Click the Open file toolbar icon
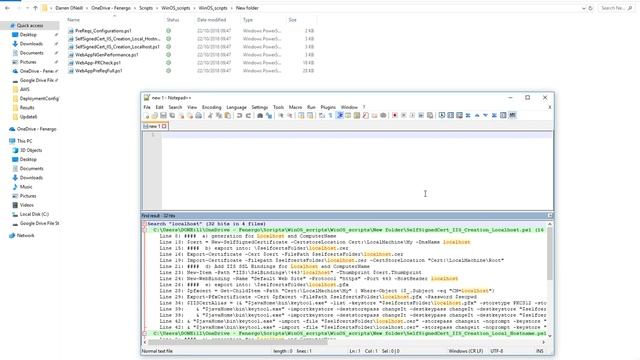The height and width of the screenshot is (360, 640). pos(154,116)
